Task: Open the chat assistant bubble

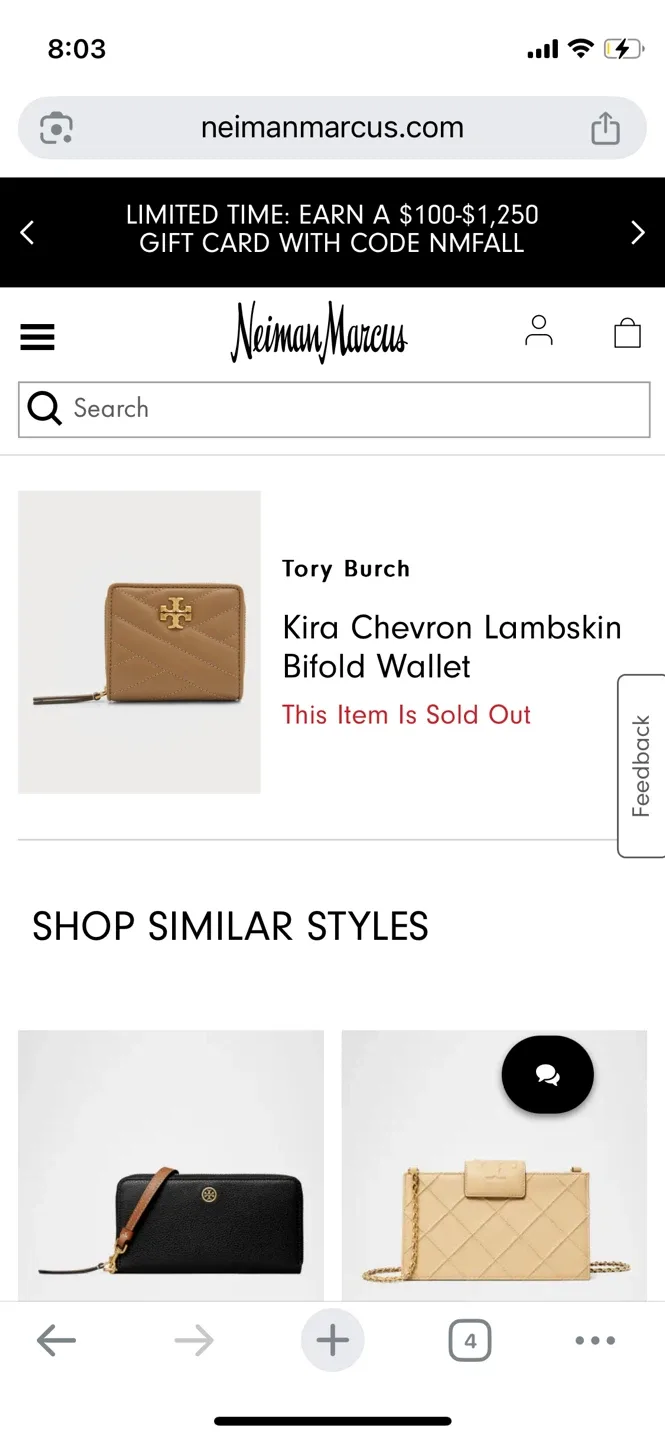Action: pos(547,1074)
